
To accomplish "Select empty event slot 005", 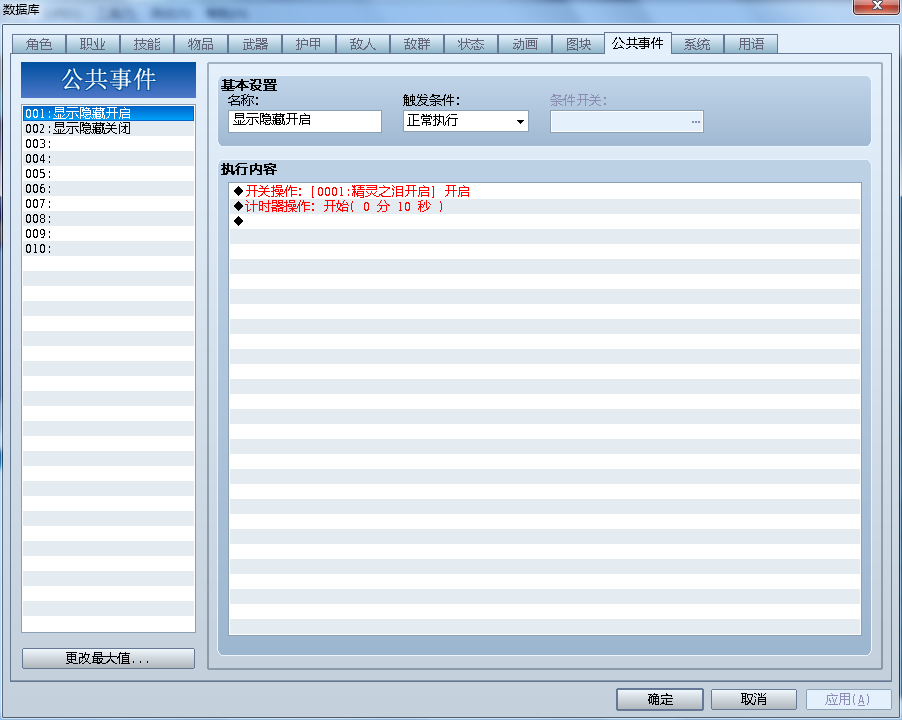I will click(x=108, y=173).
